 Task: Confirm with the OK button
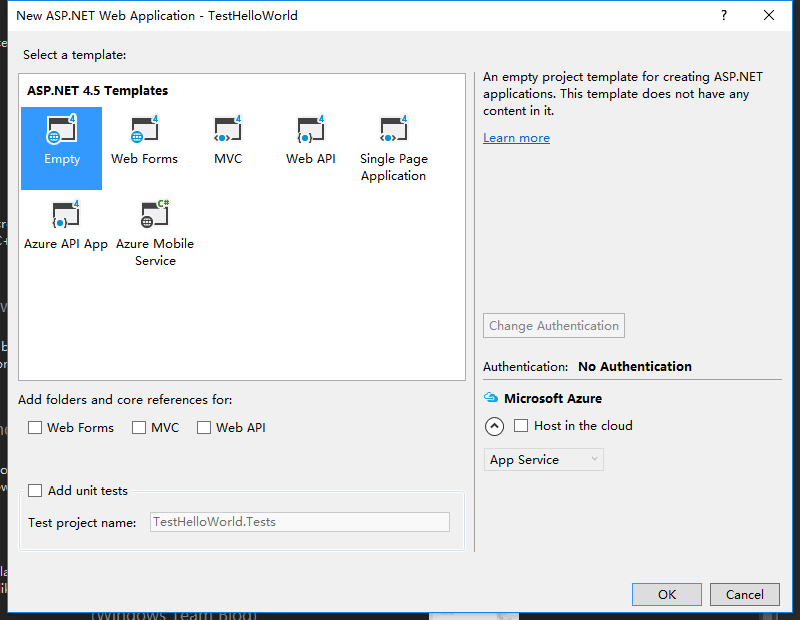[667, 594]
